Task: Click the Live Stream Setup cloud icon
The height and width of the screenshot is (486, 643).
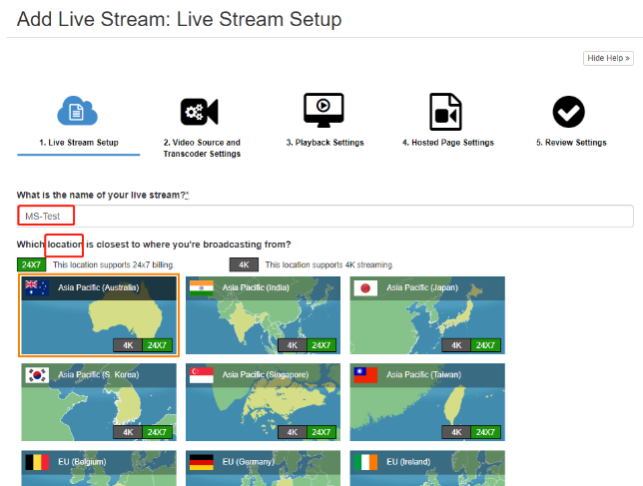Action: [78, 111]
